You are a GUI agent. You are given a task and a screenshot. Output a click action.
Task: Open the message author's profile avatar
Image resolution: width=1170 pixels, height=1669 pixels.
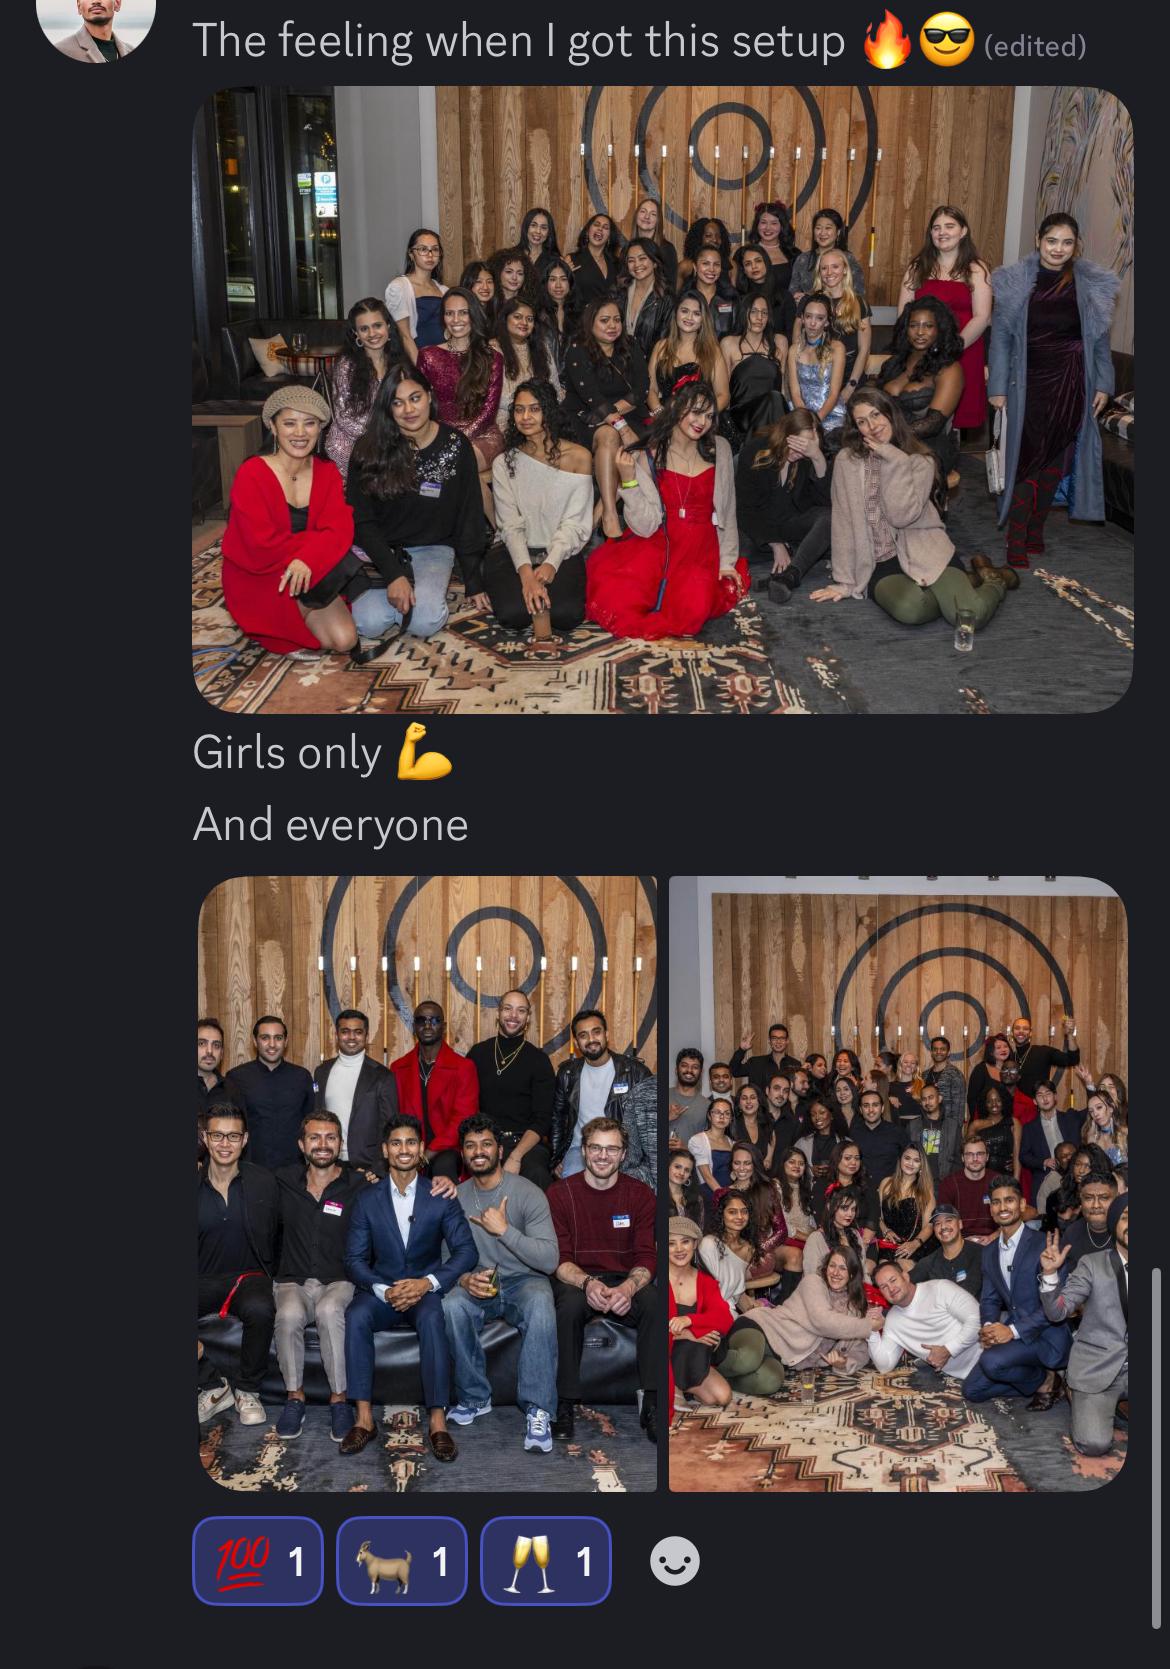point(96,20)
